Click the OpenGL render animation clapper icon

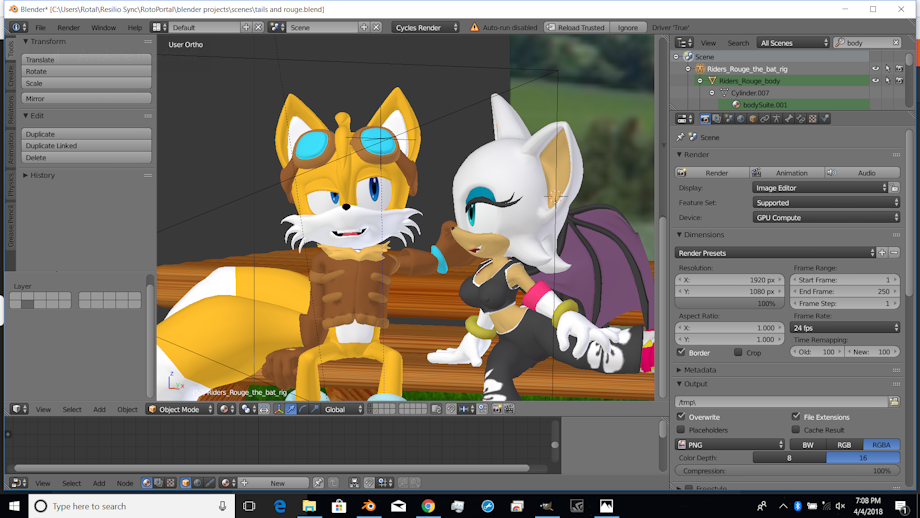point(509,409)
